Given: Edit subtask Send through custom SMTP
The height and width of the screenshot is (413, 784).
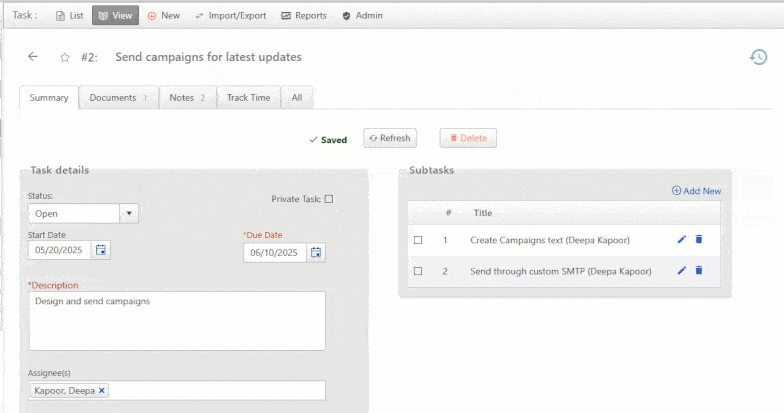Looking at the screenshot, I should [681, 270].
